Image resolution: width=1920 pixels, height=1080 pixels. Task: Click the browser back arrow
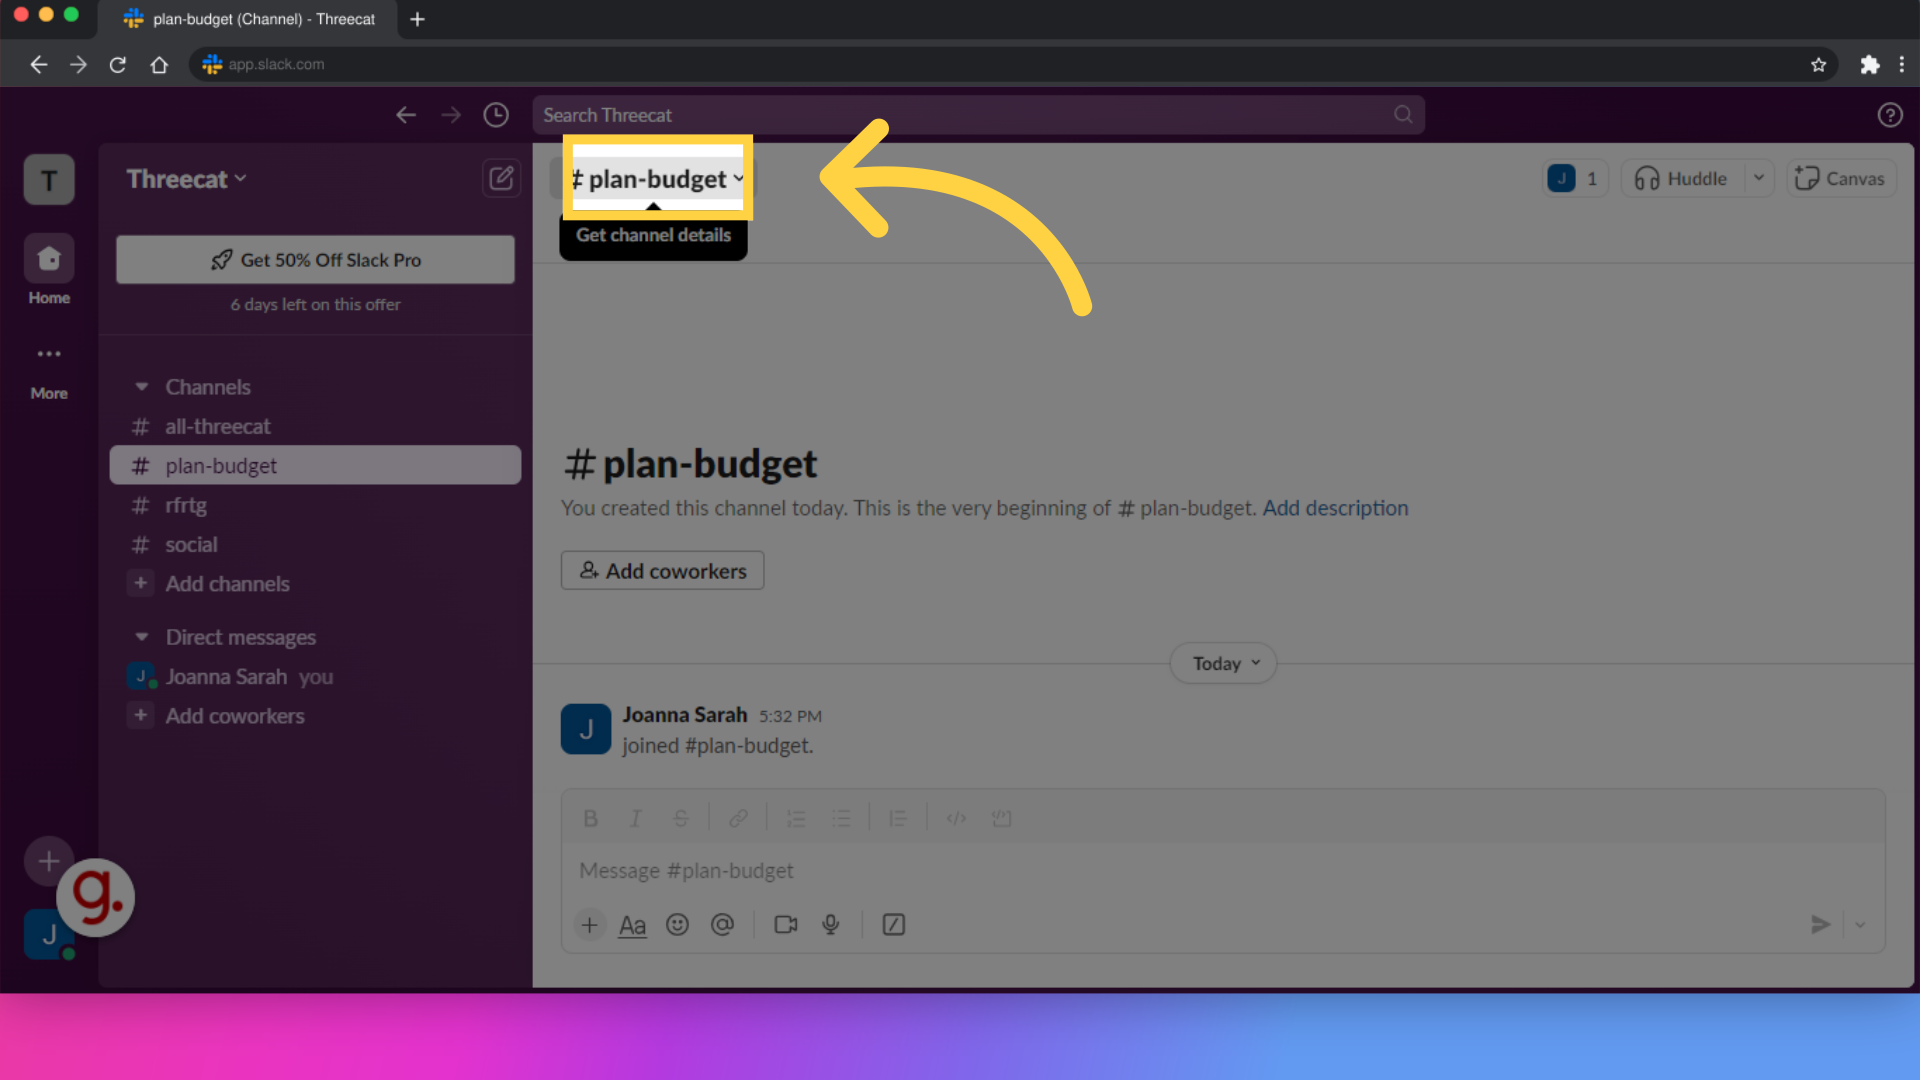coord(38,64)
